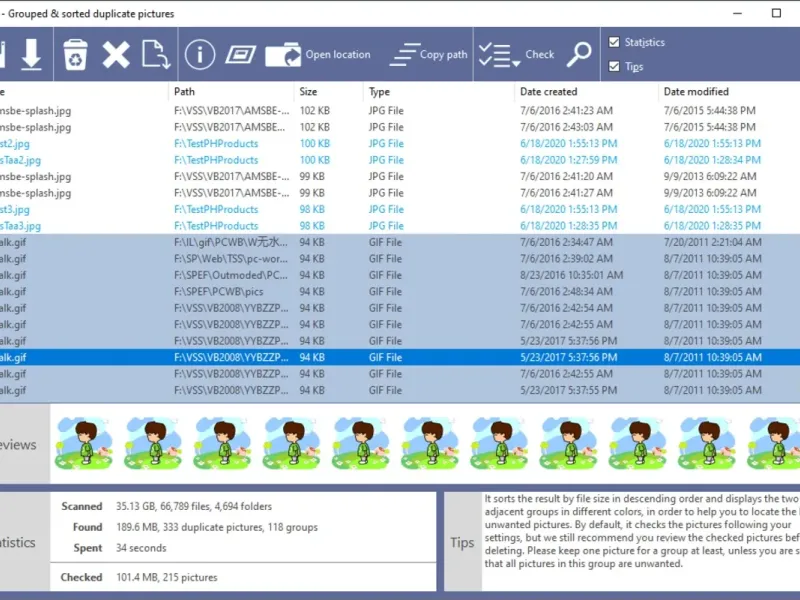Click the 7/6/2016 2:39:02 AM created date
This screenshot has width=800, height=600.
click(x=566, y=259)
